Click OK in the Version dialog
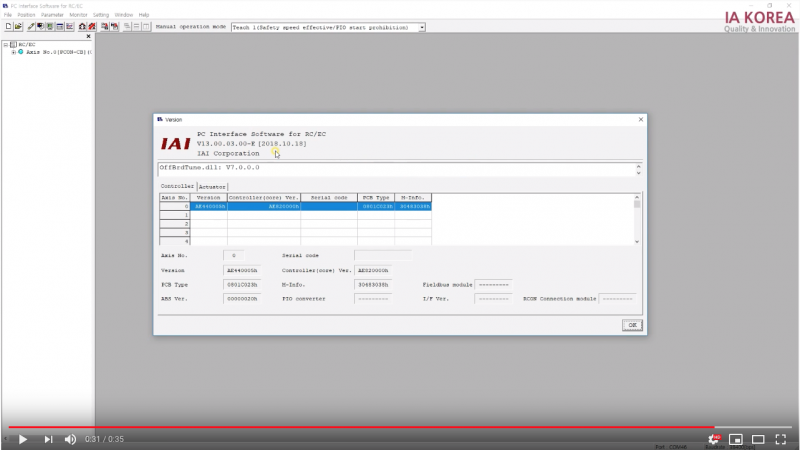 tap(632, 325)
